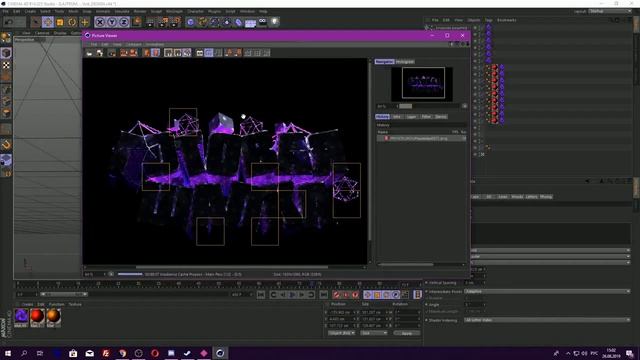Select Model mode in left toolbar
Screen dimensions: 640x360
6,53
